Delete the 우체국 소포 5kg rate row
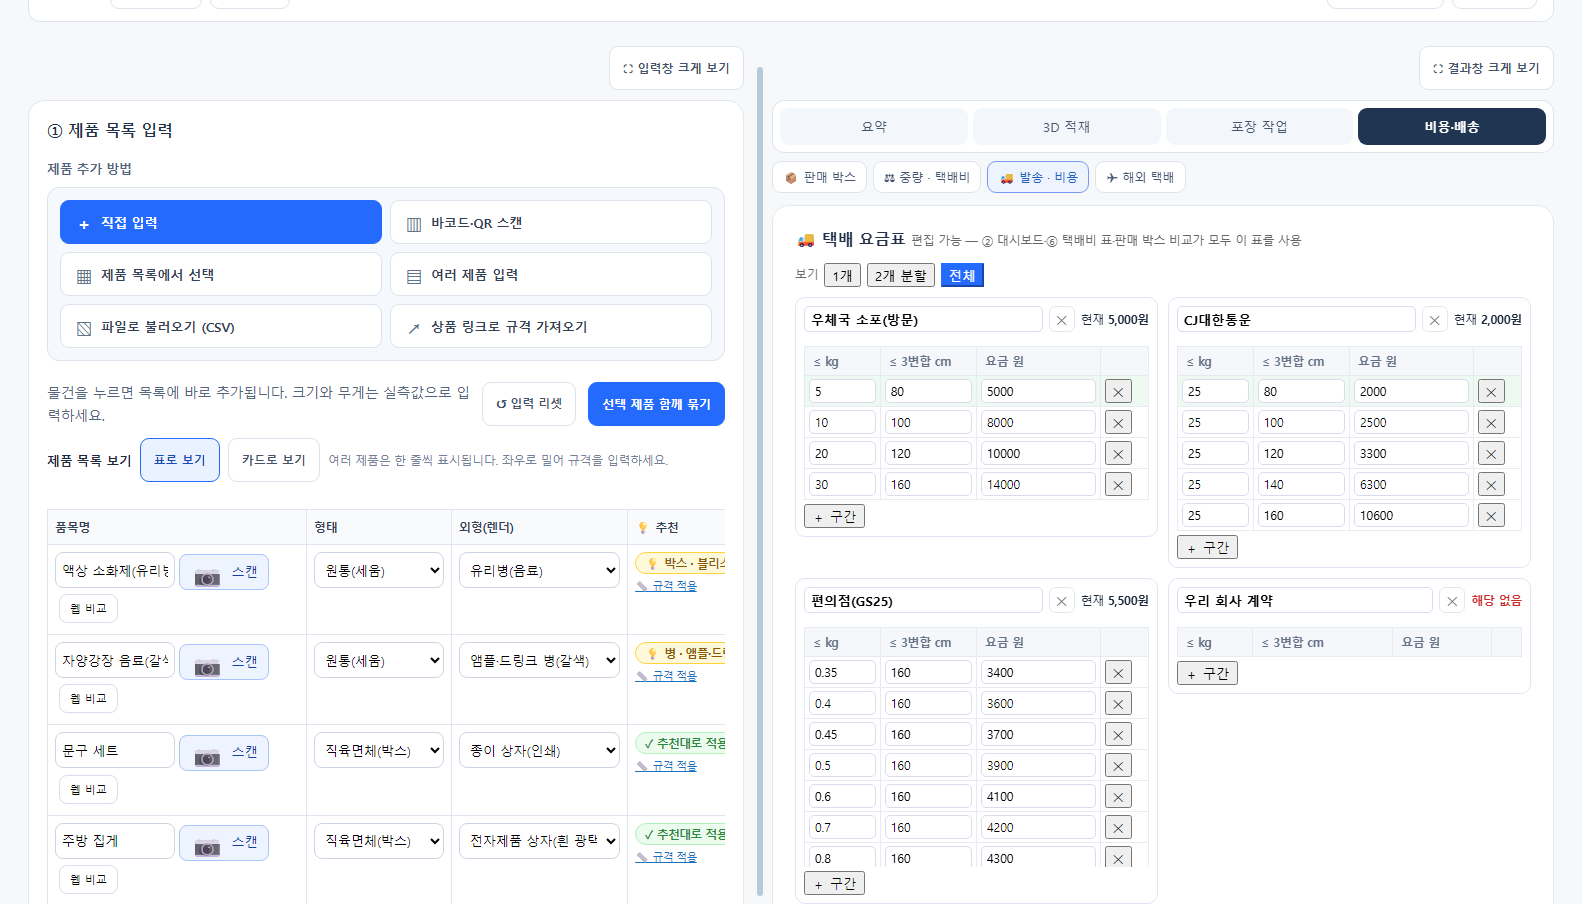The image size is (1582, 904). (1118, 392)
